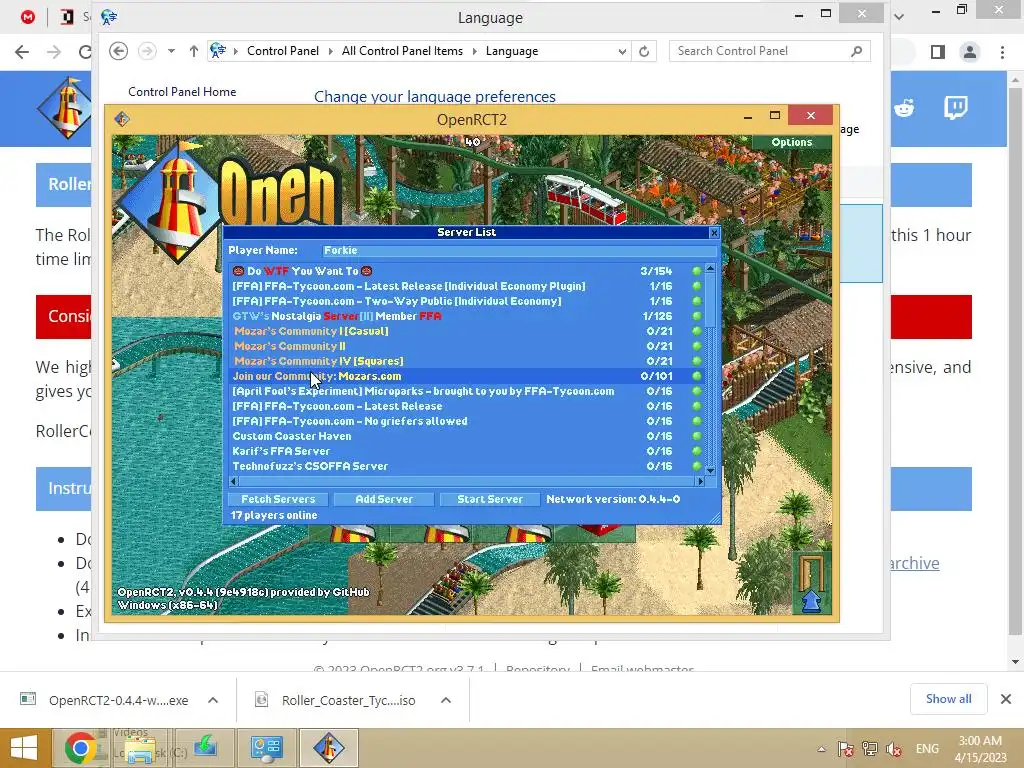Go up one level in Control Panel
1024x768 pixels.
(194, 51)
